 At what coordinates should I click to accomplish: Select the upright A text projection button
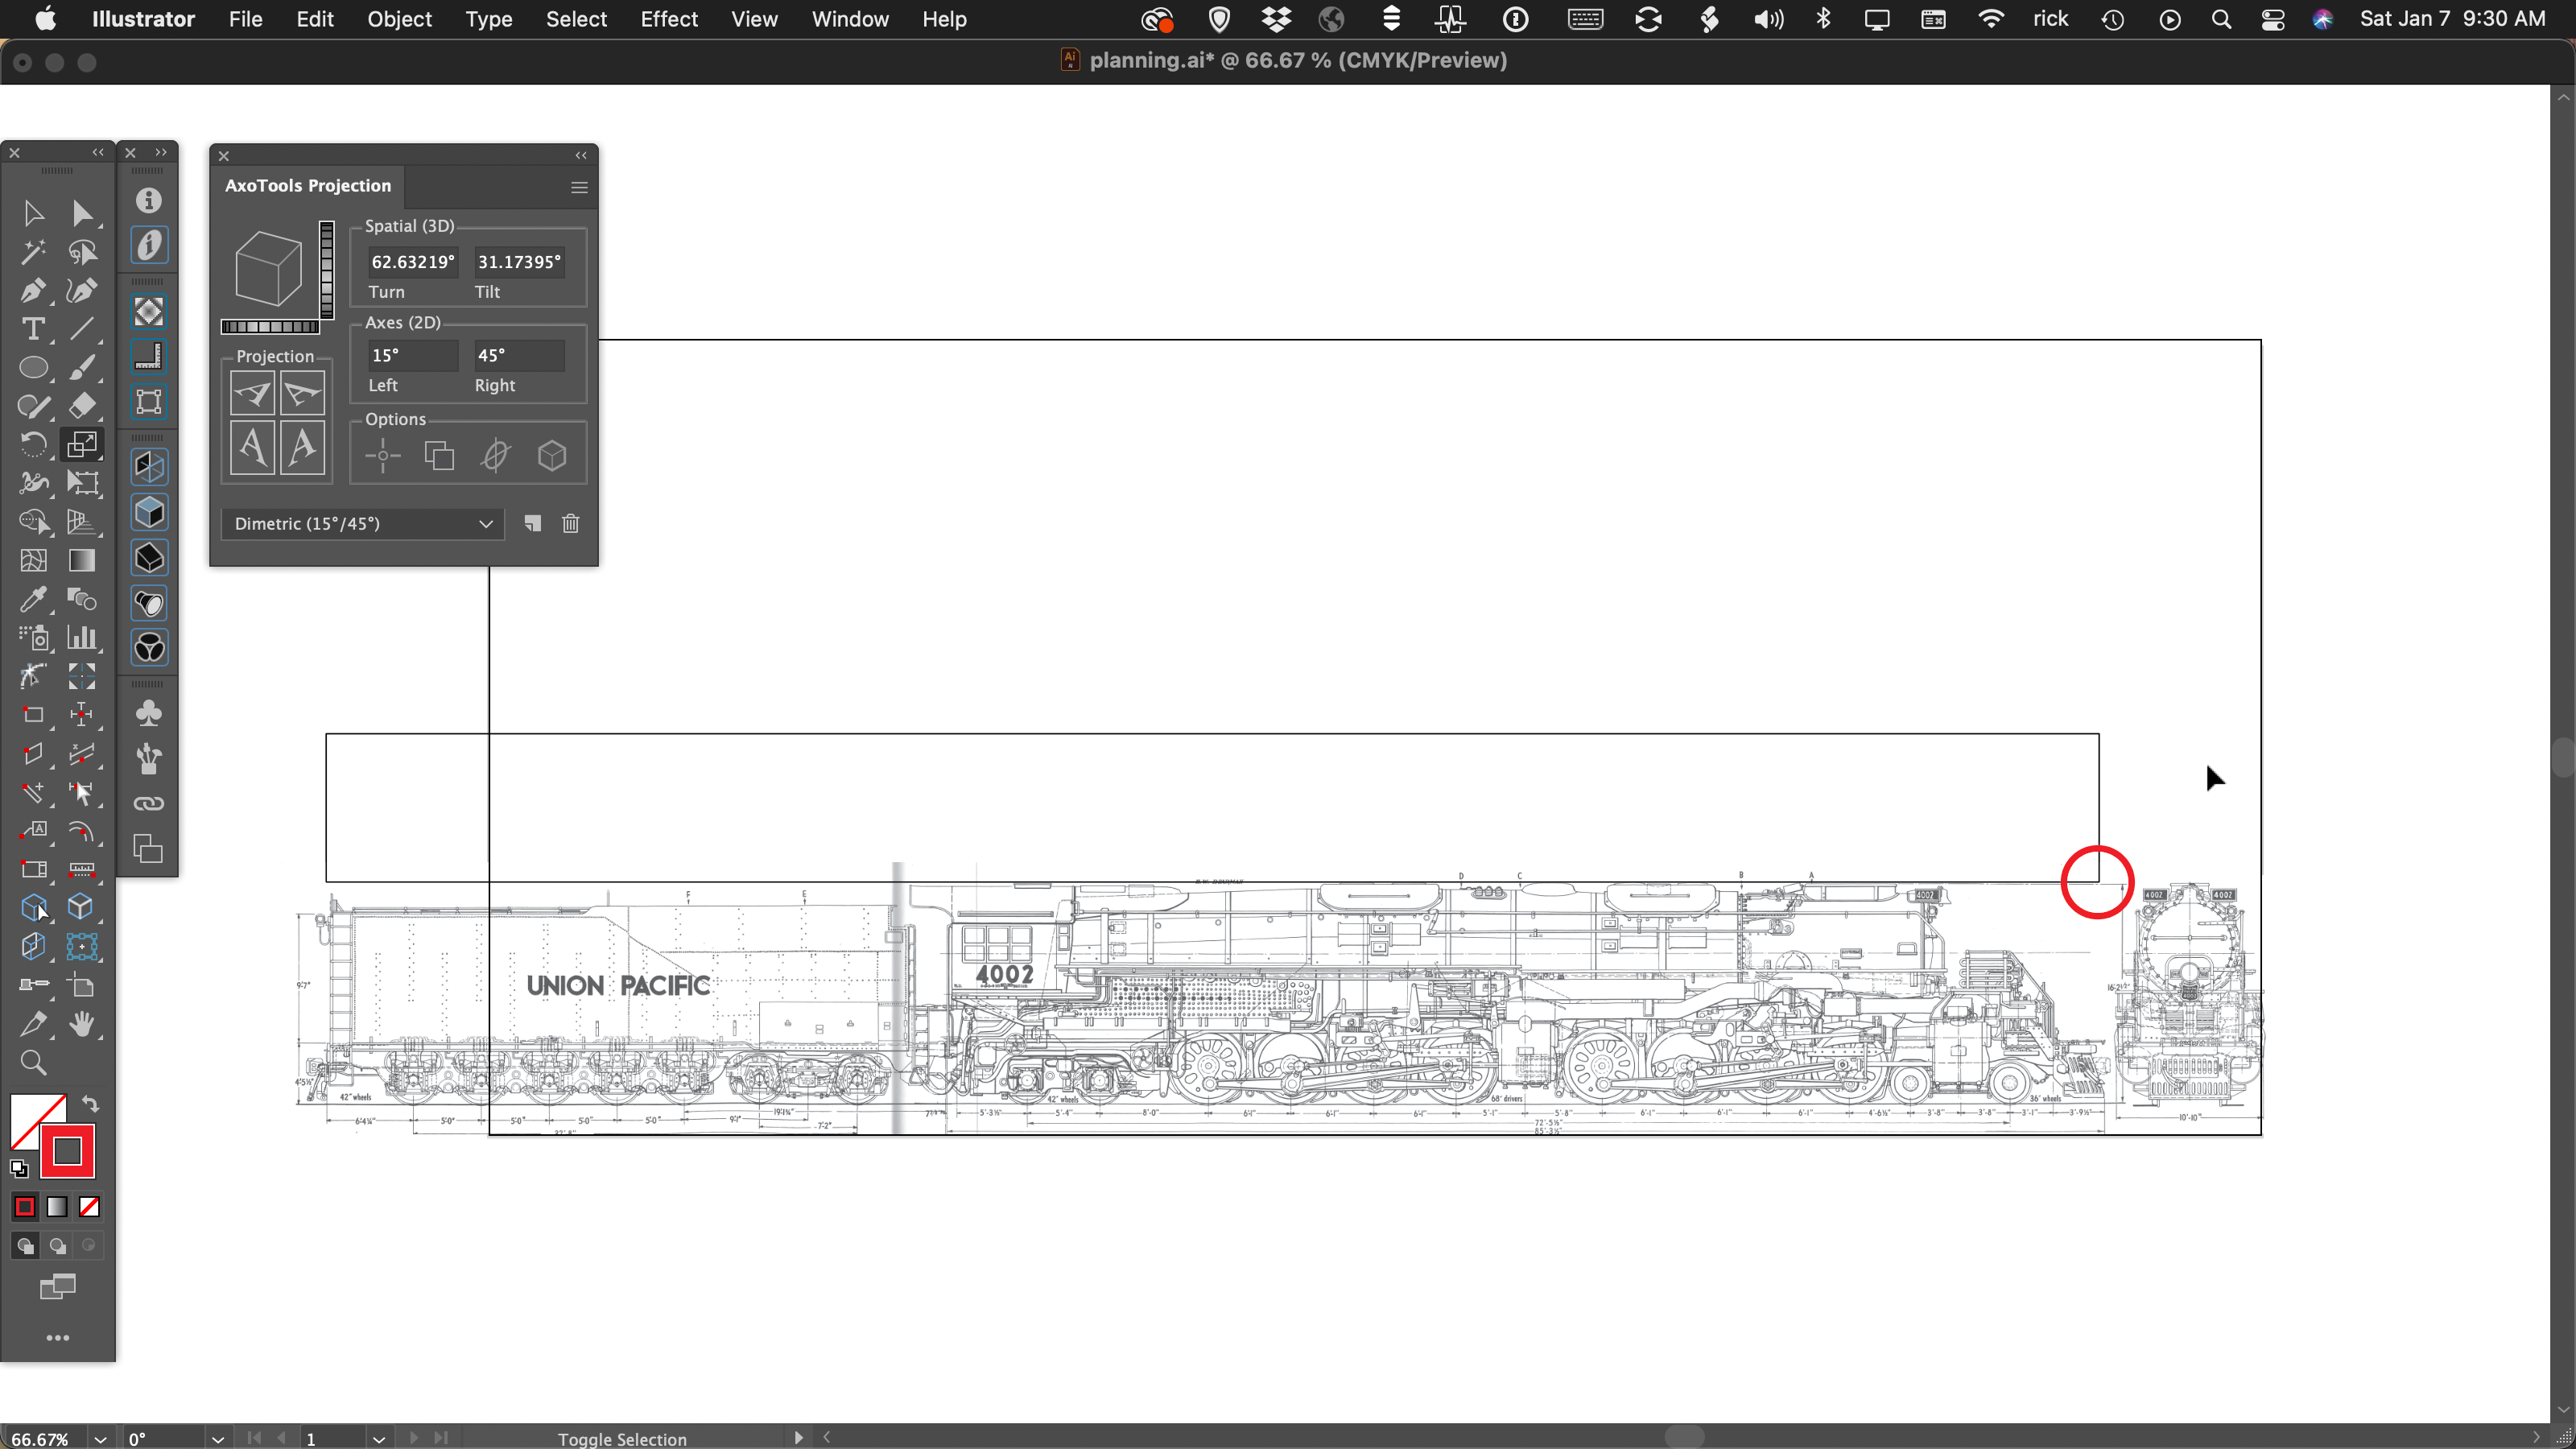pyautogui.click(x=252, y=447)
